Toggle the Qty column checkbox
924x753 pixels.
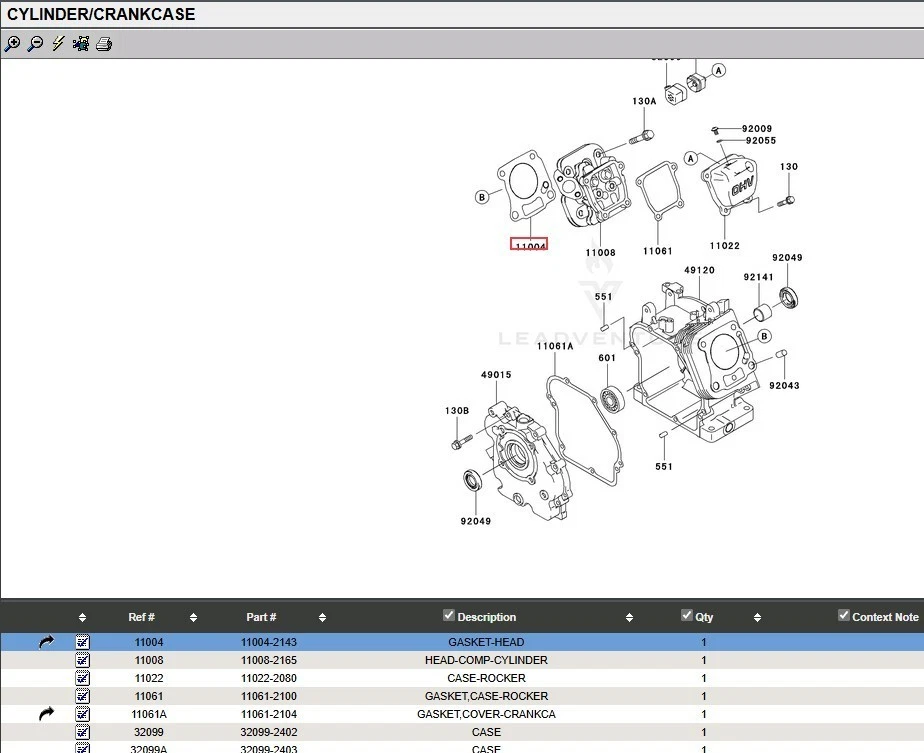[686, 615]
